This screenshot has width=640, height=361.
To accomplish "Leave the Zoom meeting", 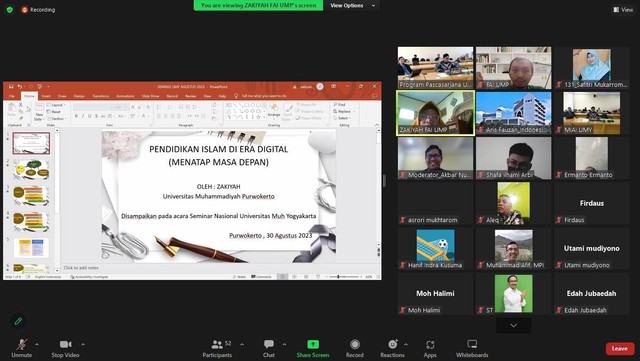I will pos(620,348).
